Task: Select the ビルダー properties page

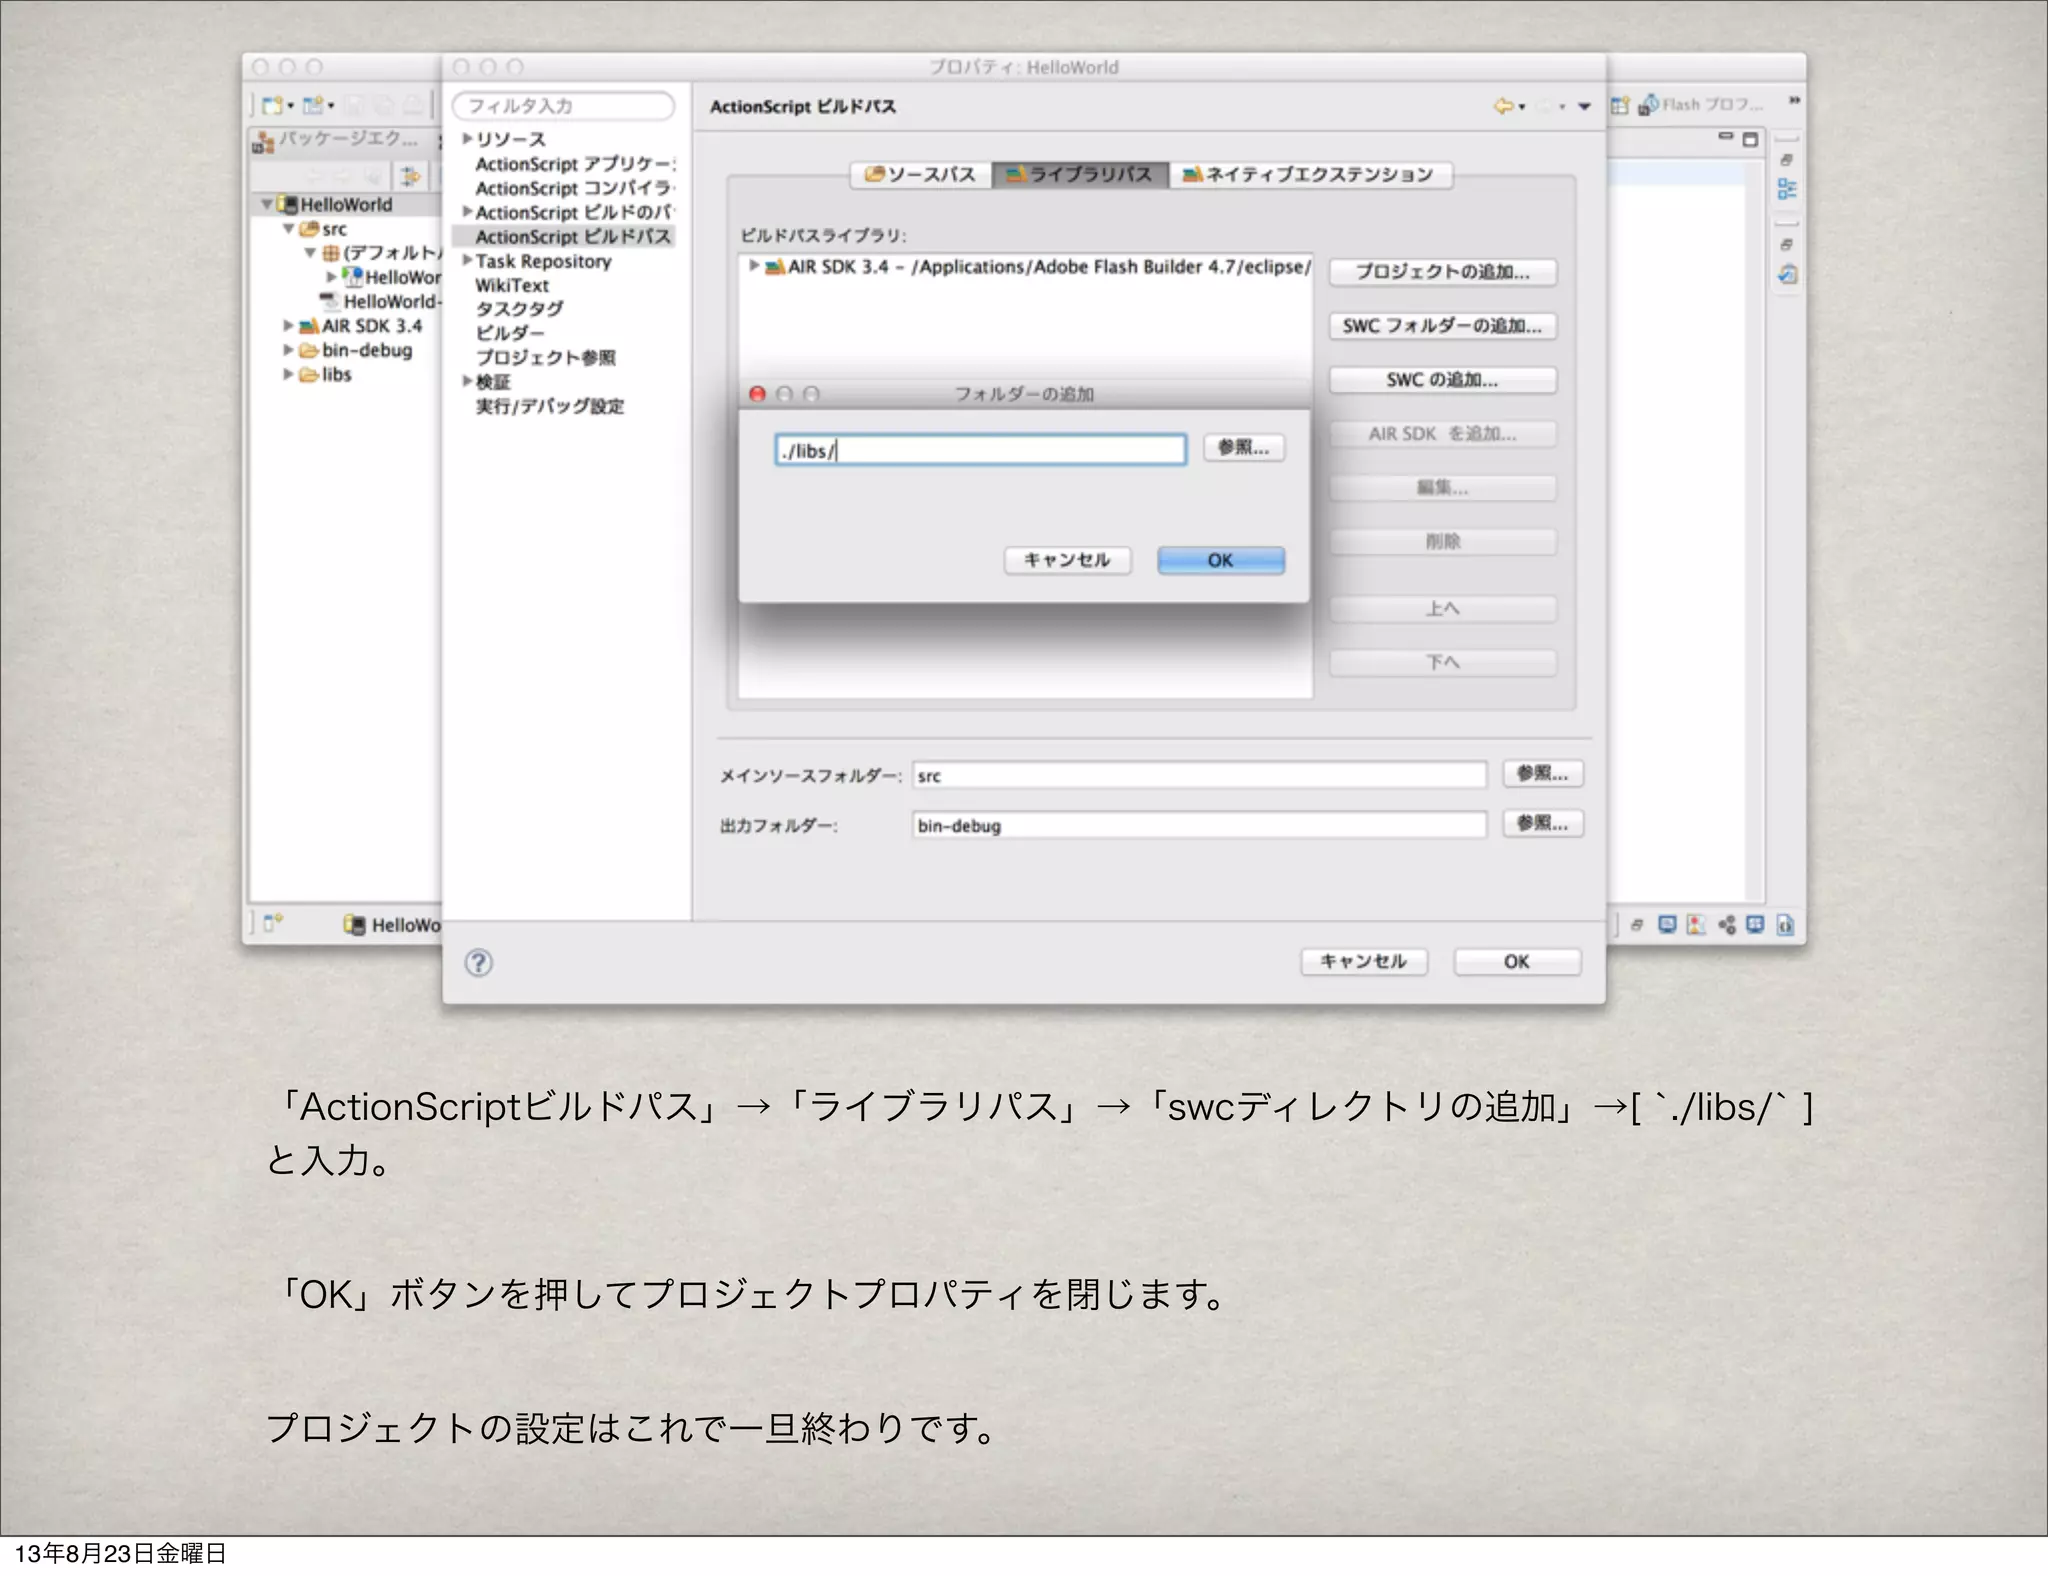Action: coord(510,333)
